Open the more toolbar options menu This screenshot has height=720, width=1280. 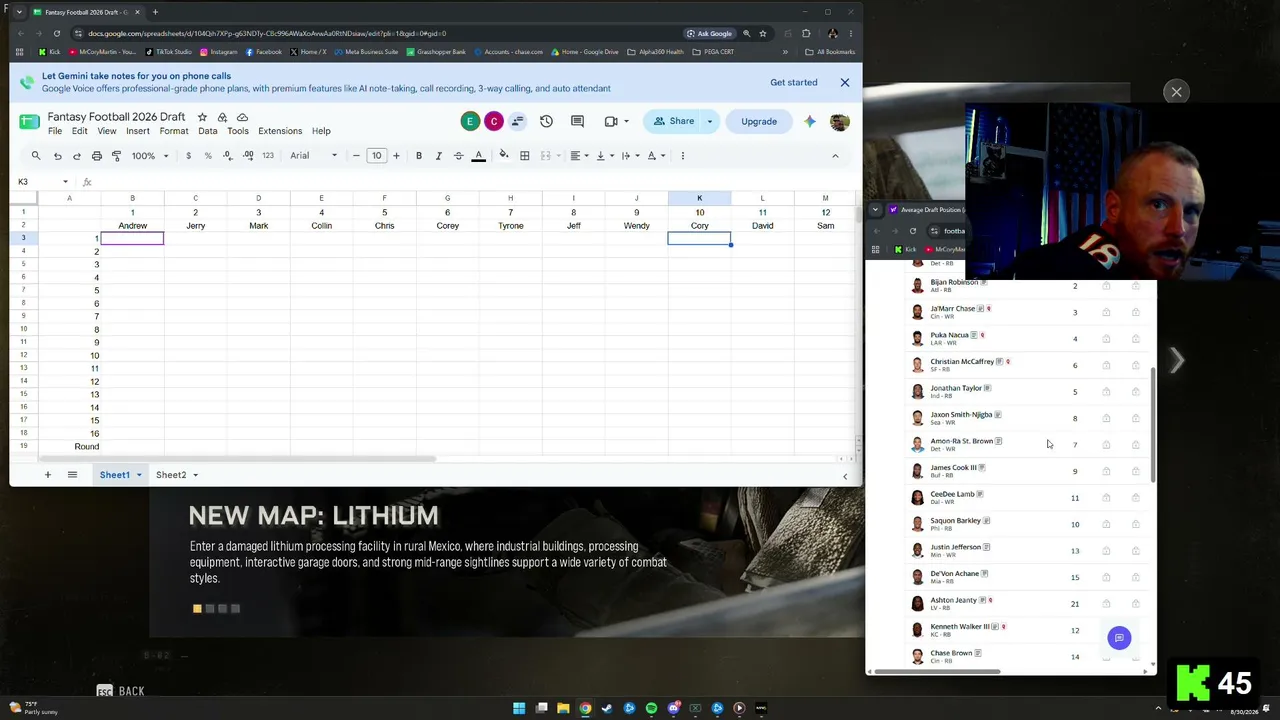tap(682, 155)
